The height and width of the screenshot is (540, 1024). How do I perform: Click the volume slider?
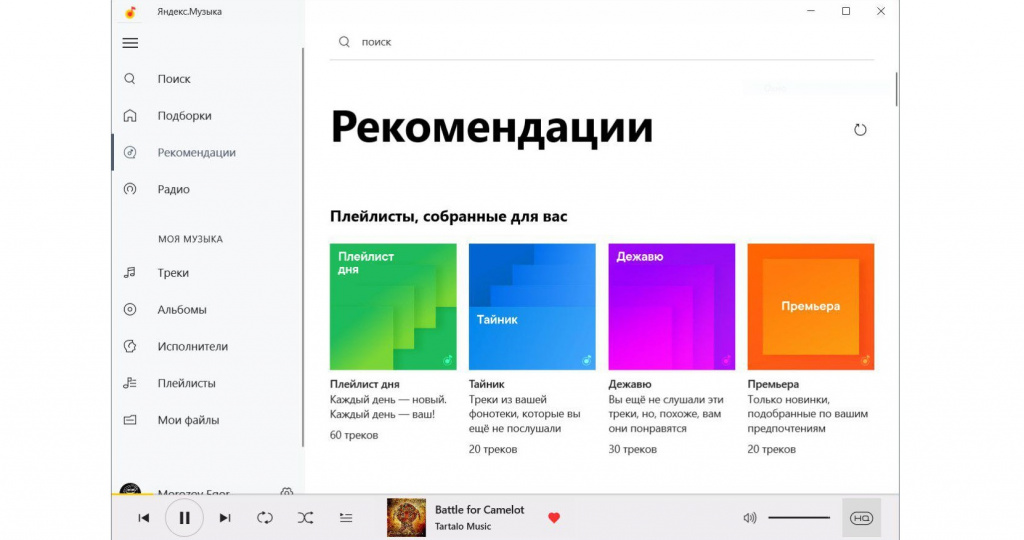(x=799, y=518)
